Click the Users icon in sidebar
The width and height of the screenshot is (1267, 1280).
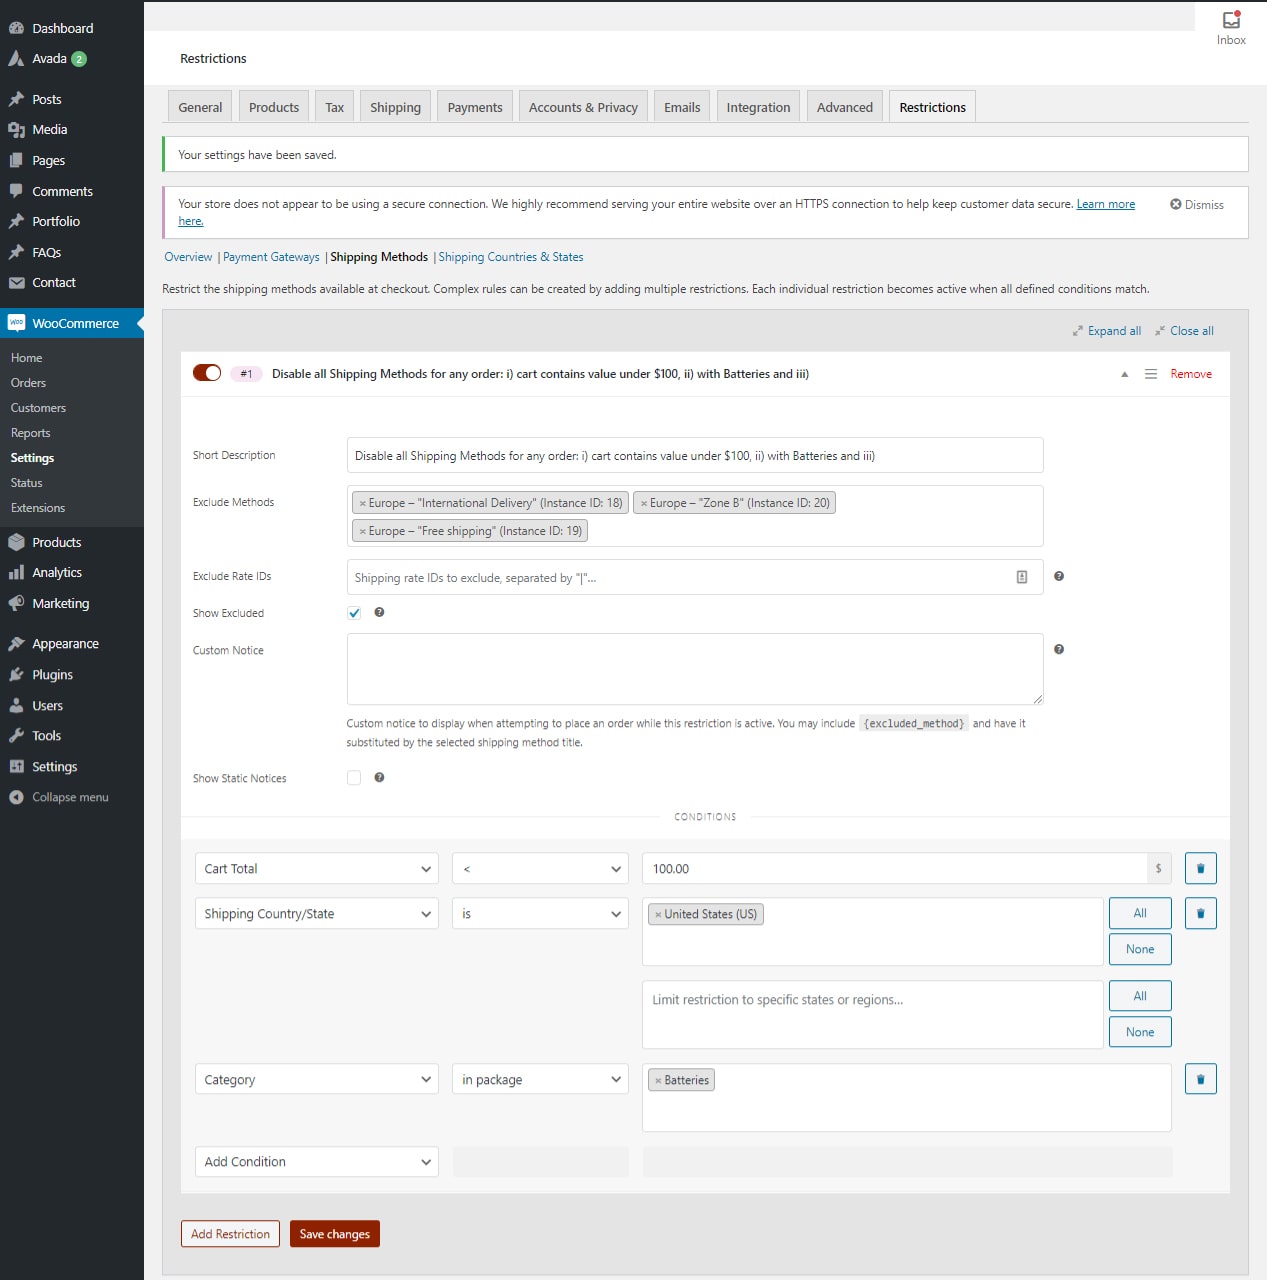pyautogui.click(x=16, y=705)
